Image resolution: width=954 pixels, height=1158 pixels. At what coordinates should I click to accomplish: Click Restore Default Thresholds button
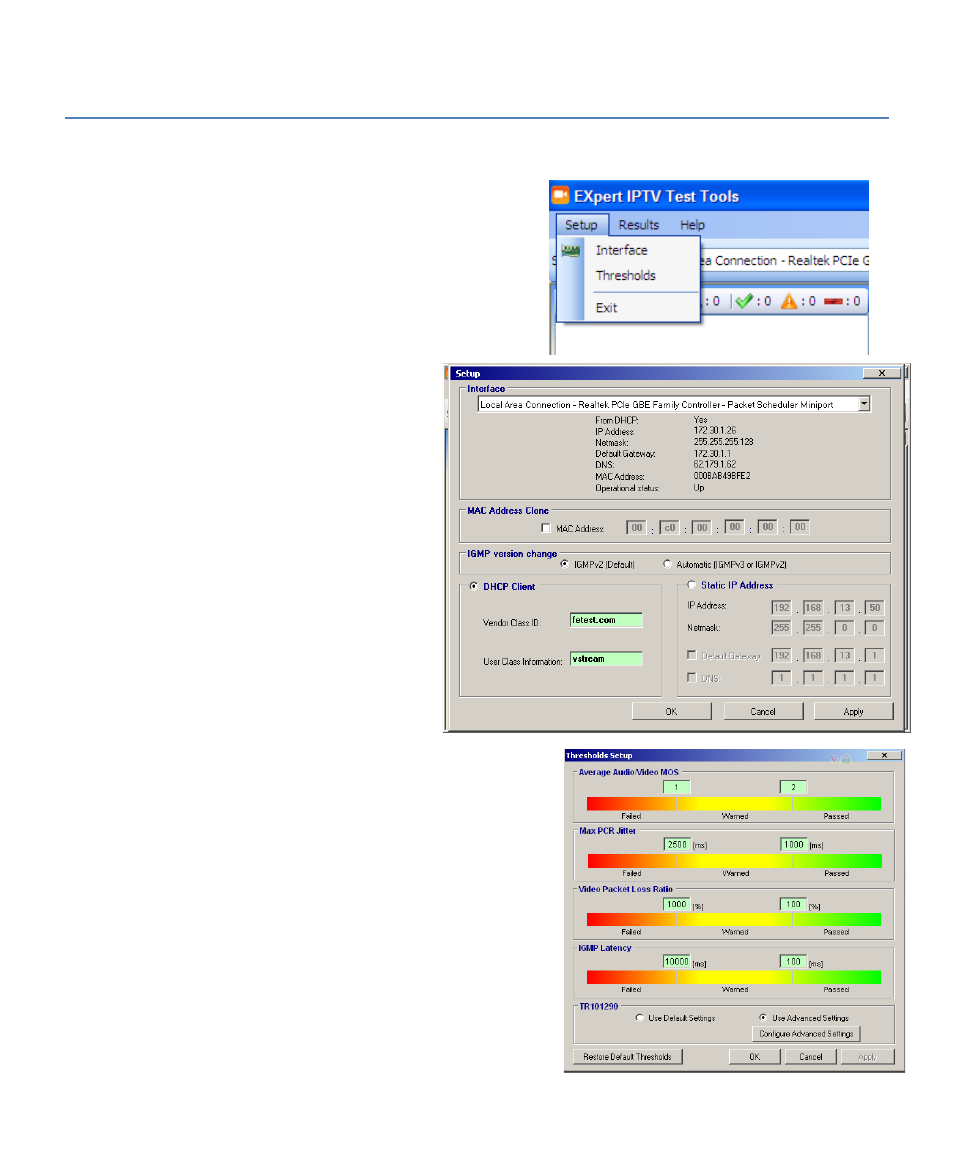point(628,1057)
